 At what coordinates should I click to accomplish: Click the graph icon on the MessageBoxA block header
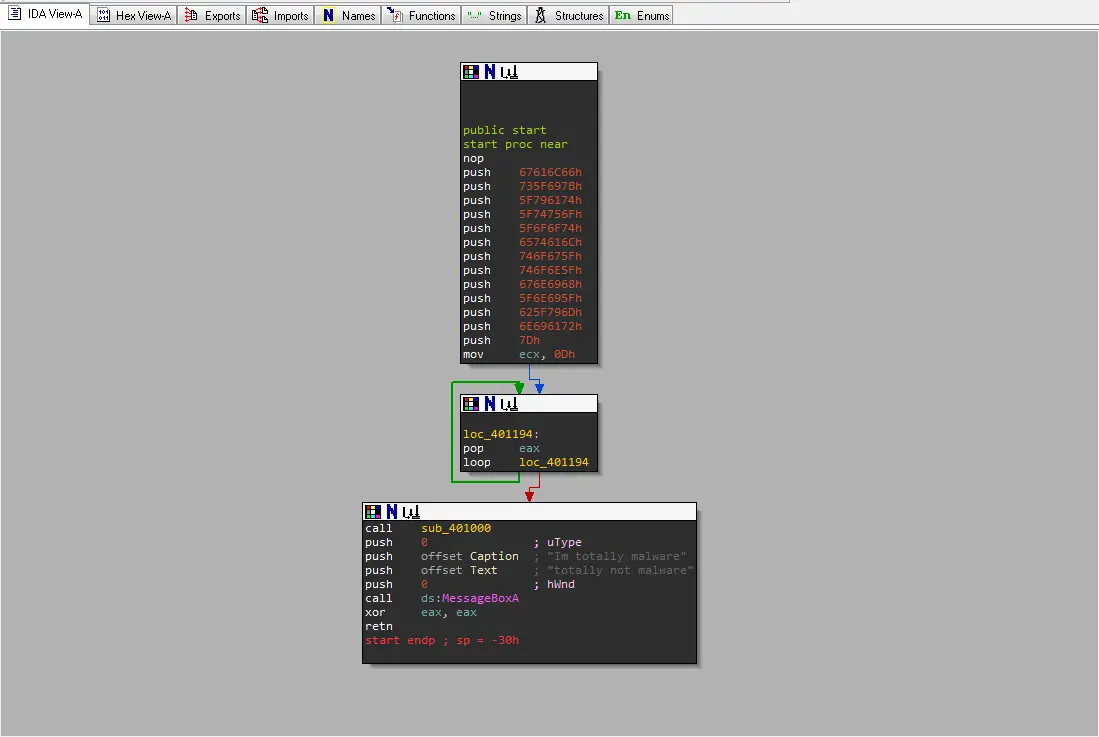pos(412,512)
